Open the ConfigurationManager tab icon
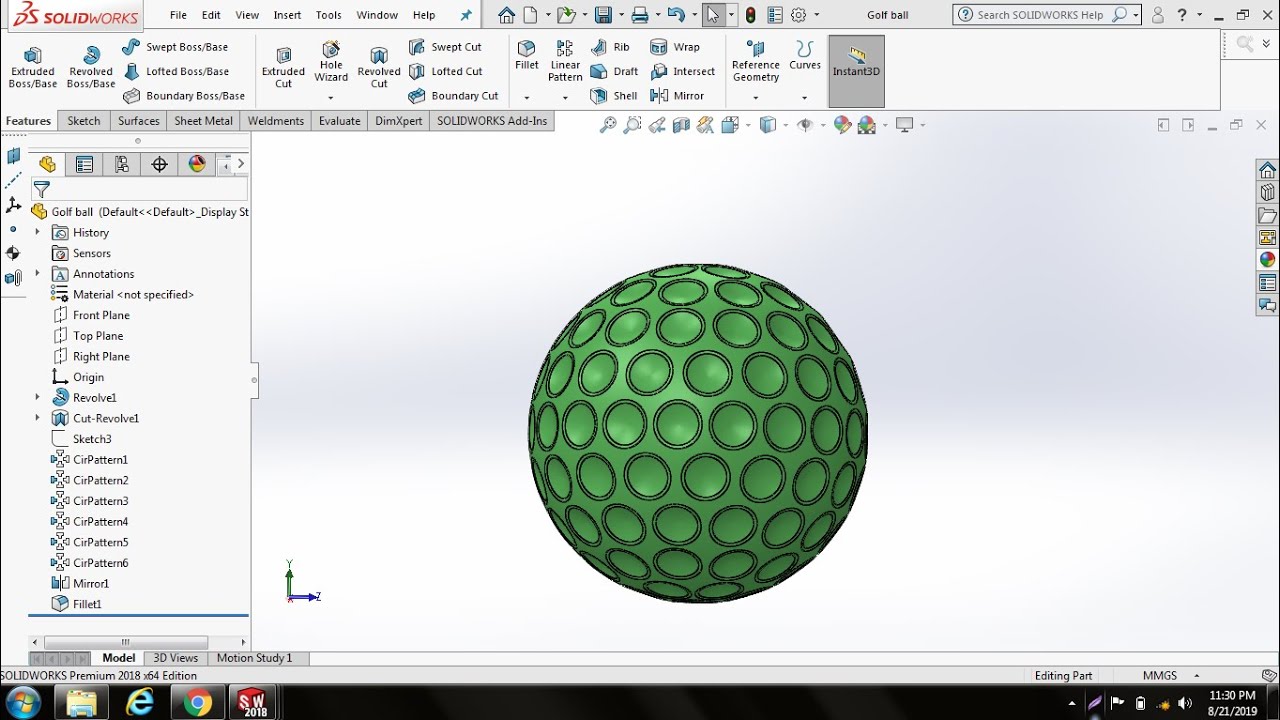The width and height of the screenshot is (1280, 720). 122,165
